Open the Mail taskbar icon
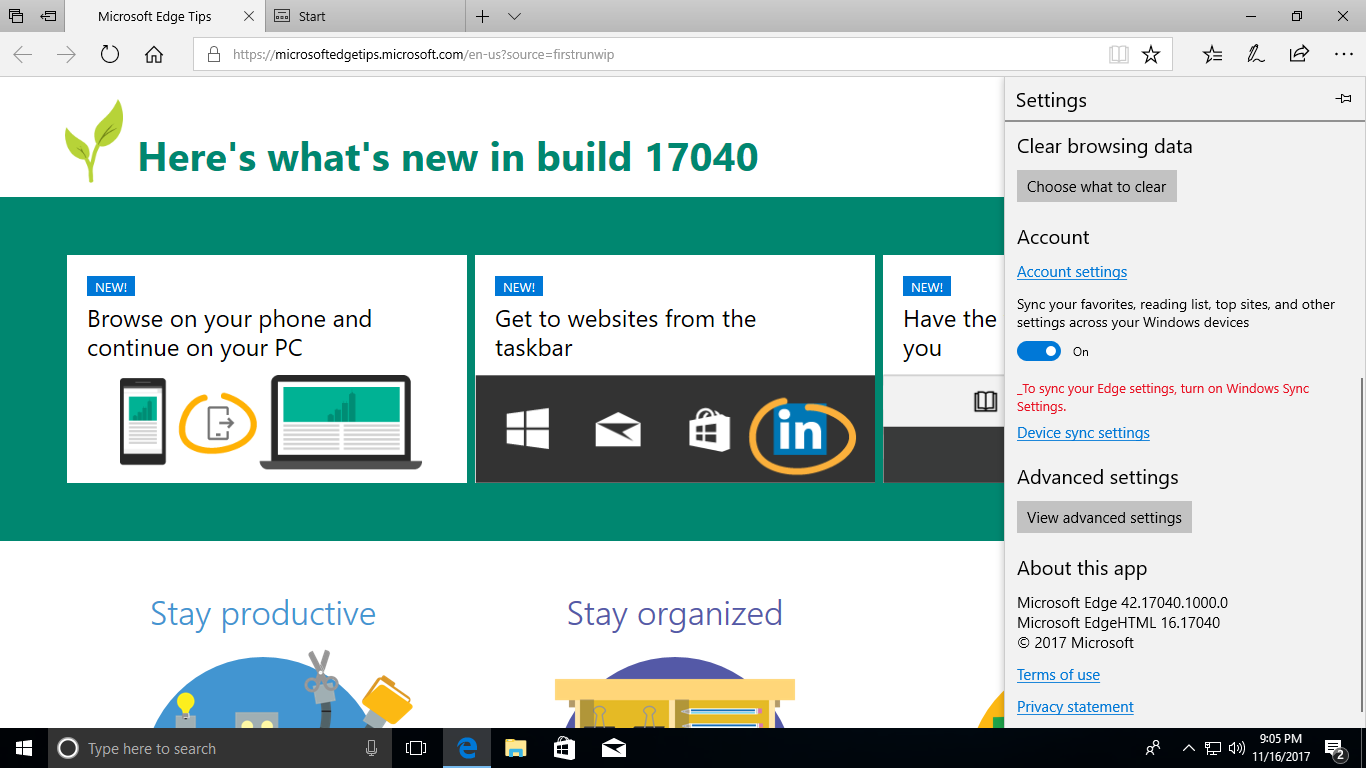The image size is (1366, 768). (x=613, y=748)
